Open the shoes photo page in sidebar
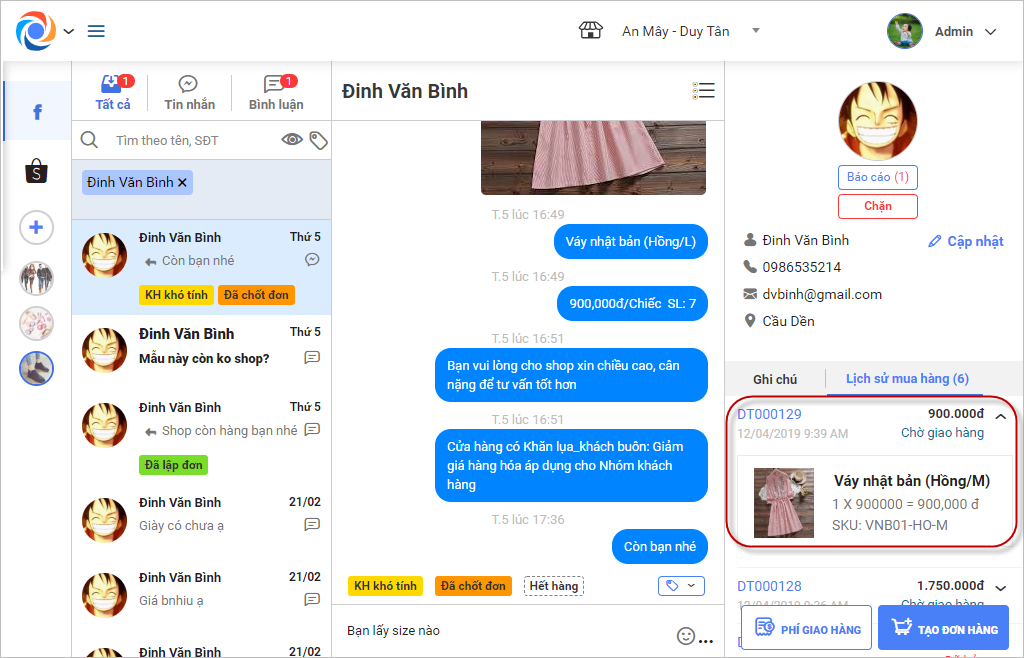1024x658 pixels. point(37,368)
